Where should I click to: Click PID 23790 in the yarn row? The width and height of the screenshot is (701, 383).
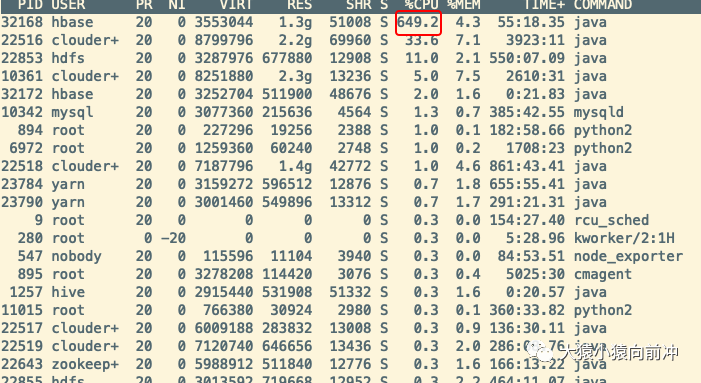pyautogui.click(x=22, y=202)
